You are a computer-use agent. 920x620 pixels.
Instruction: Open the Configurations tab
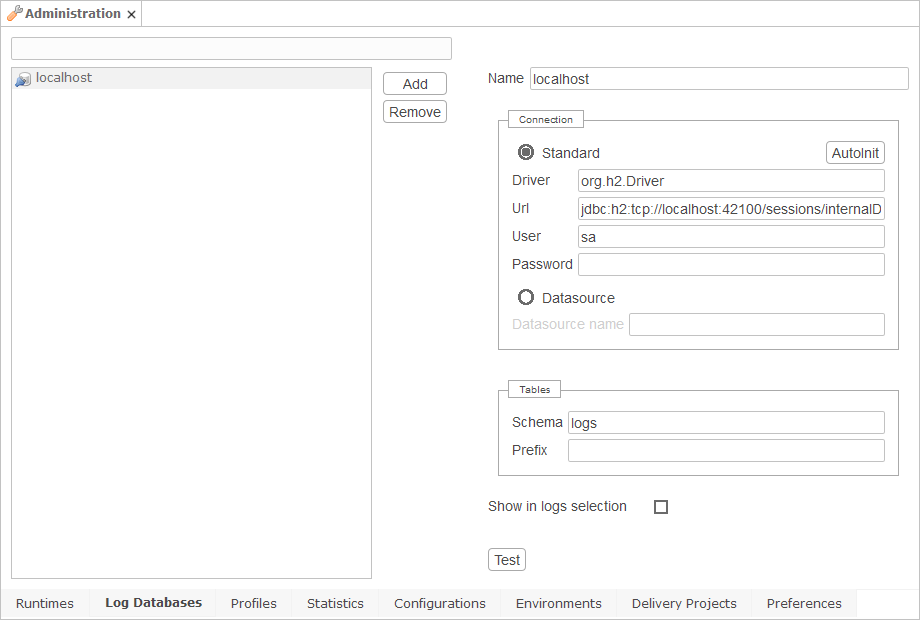(439, 603)
